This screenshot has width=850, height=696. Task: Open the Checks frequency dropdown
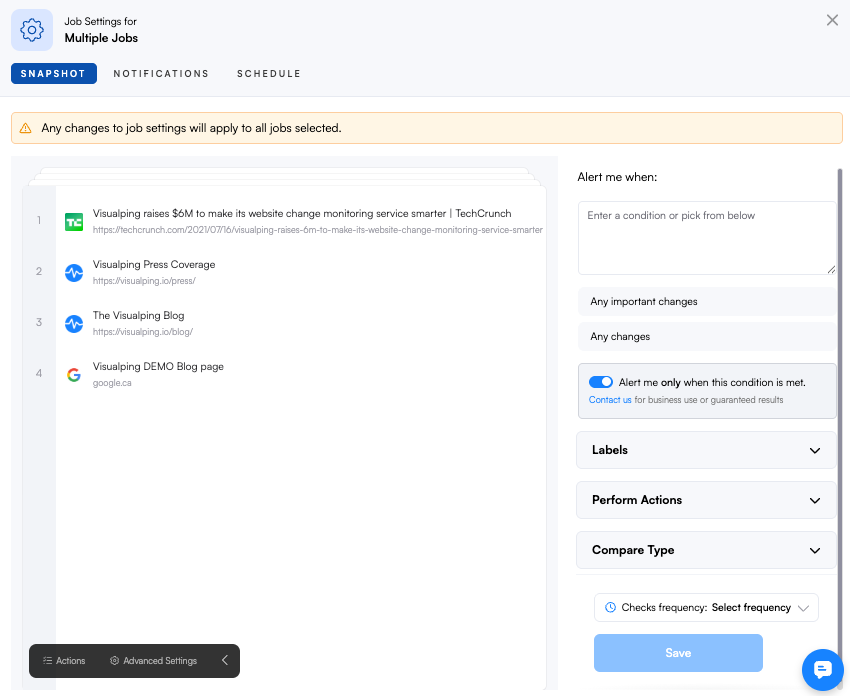click(x=706, y=608)
